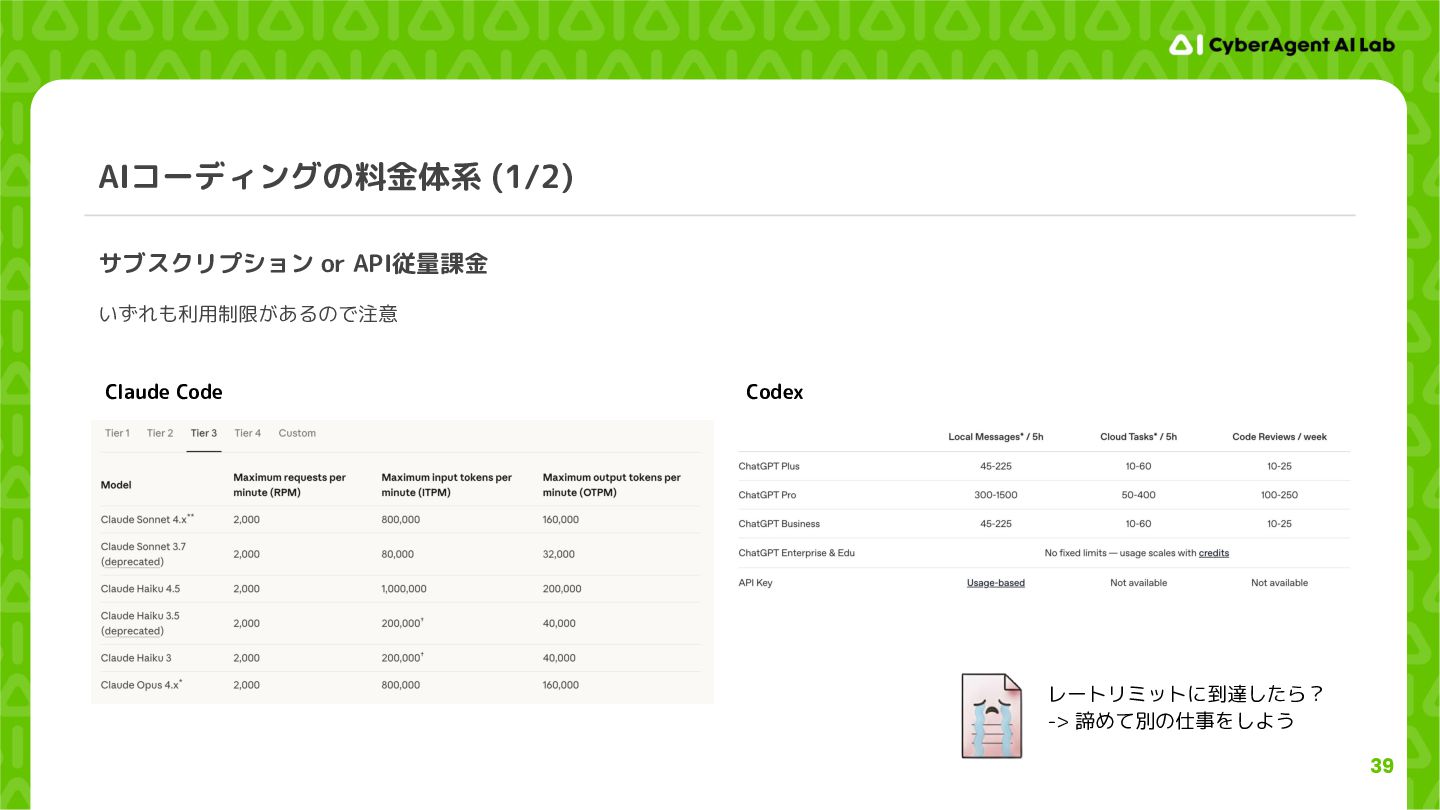
Task: Click 'Not available' under Code Reviews
Action: click(1279, 583)
